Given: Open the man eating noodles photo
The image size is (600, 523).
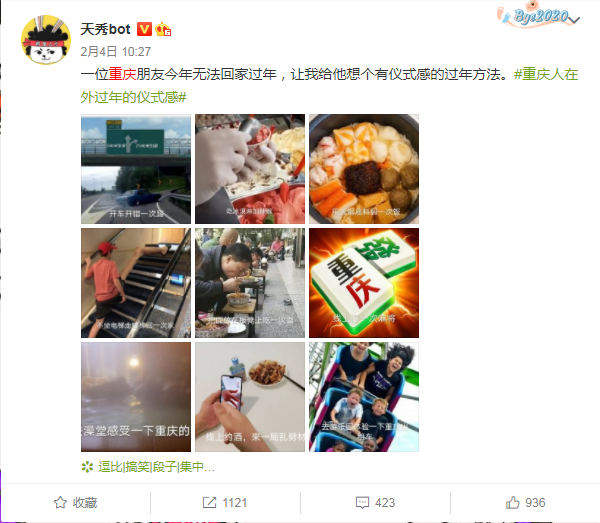Looking at the screenshot, I should point(250,283).
